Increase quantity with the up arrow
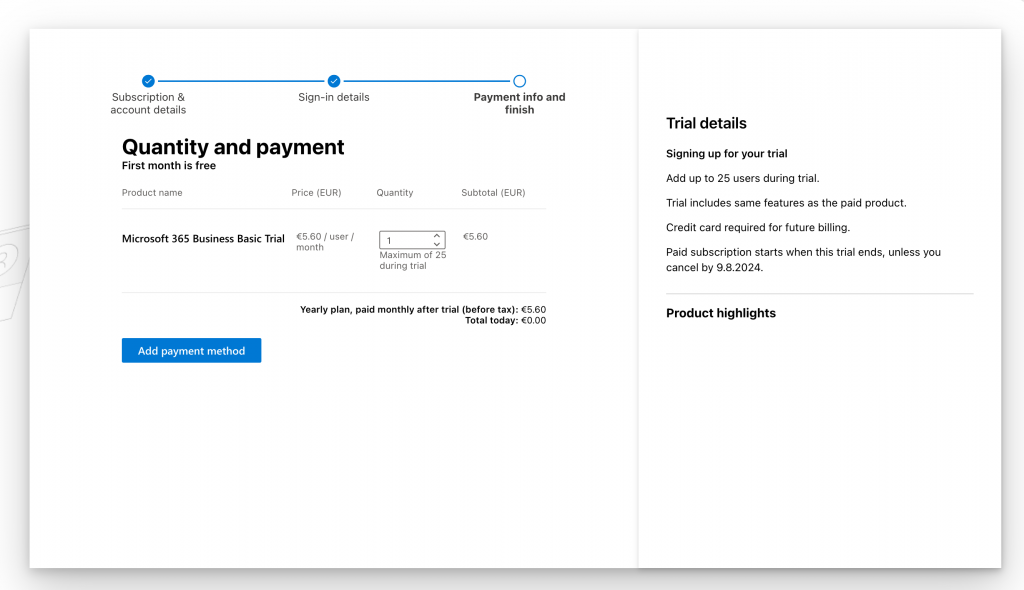 point(437,236)
